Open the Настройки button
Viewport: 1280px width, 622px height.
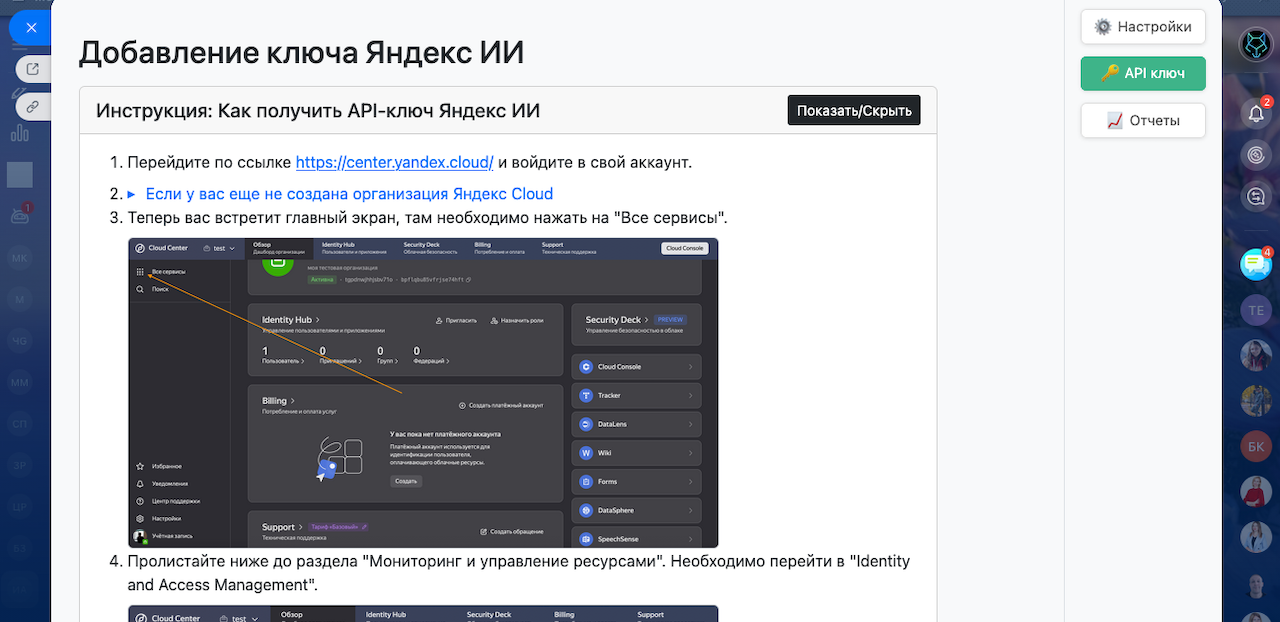pyautogui.click(x=1143, y=27)
